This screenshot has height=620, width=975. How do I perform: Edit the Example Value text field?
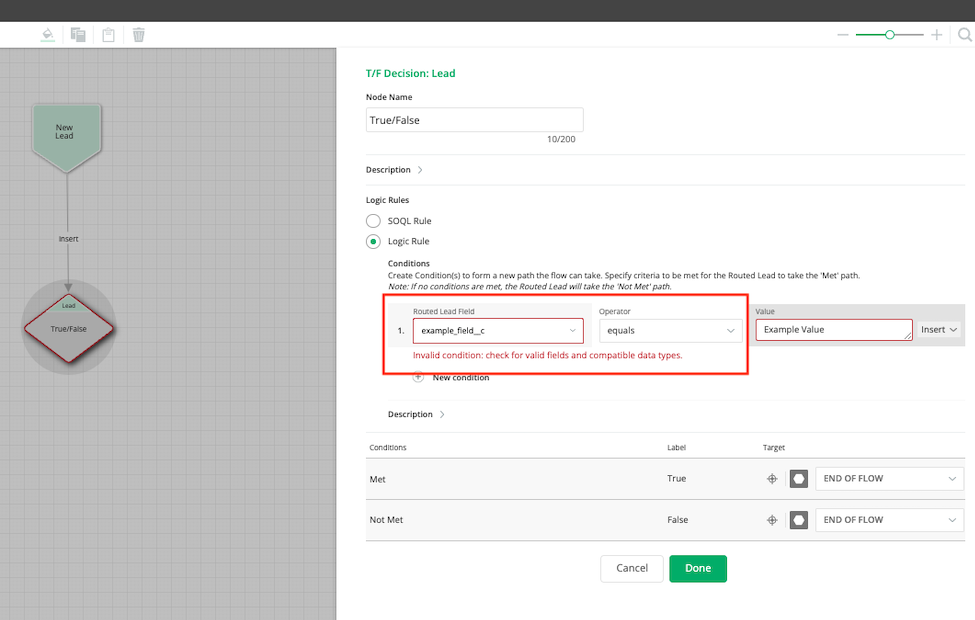coord(834,330)
